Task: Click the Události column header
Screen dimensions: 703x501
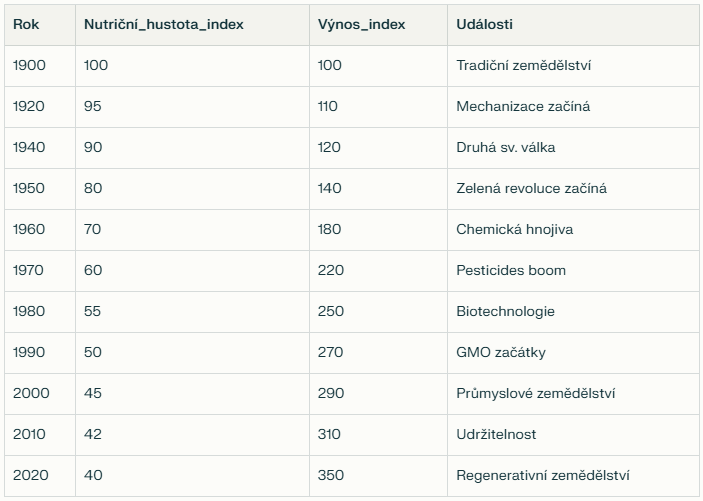Action: 573,25
